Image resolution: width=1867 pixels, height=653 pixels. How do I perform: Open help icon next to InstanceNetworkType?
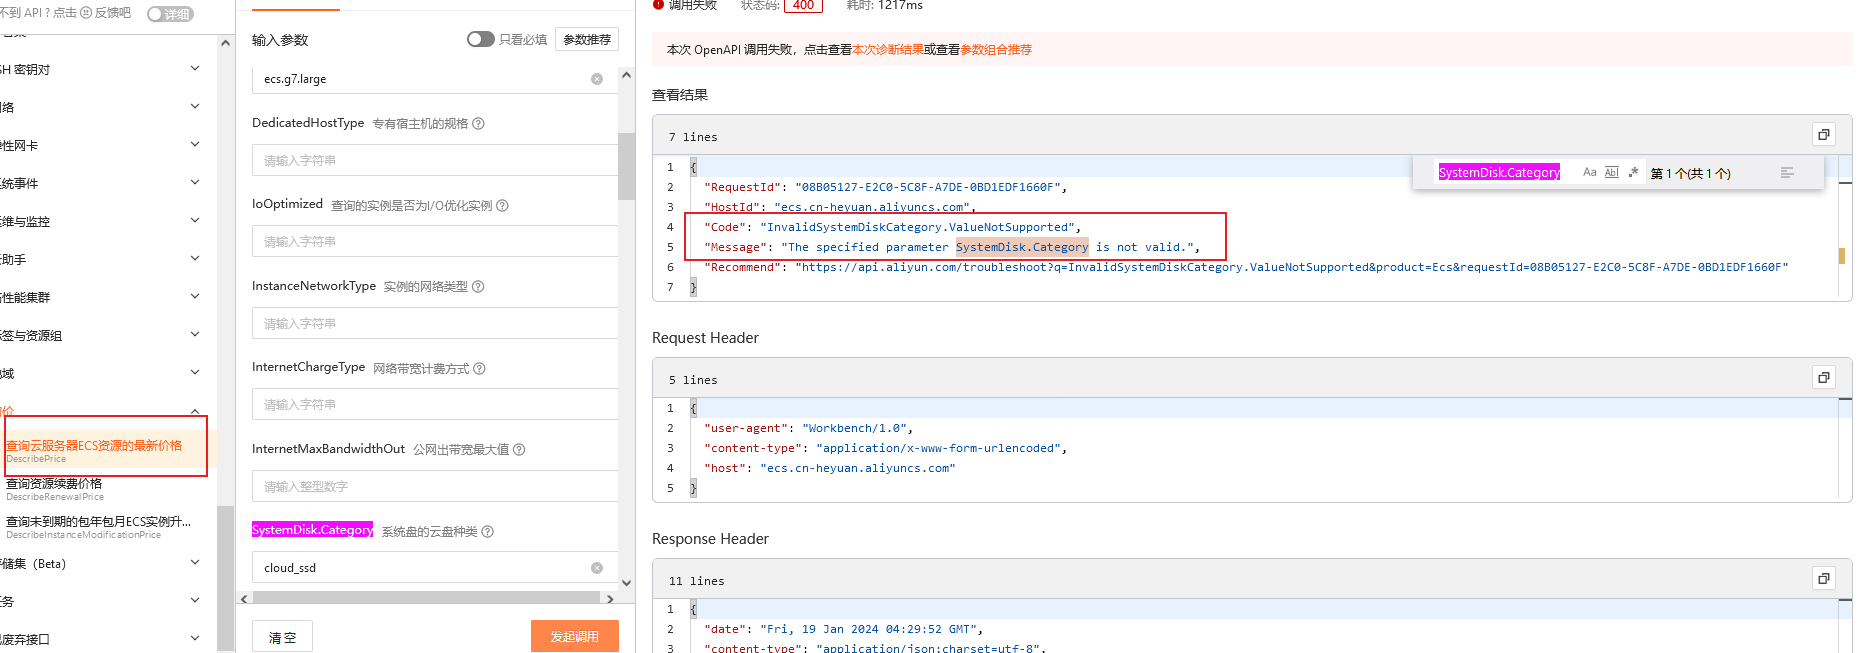click(478, 287)
